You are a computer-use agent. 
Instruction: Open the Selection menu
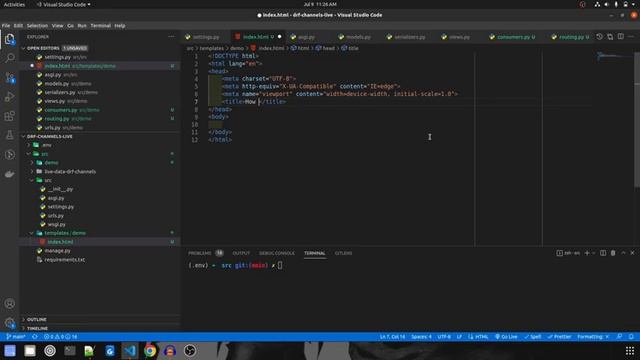37,26
